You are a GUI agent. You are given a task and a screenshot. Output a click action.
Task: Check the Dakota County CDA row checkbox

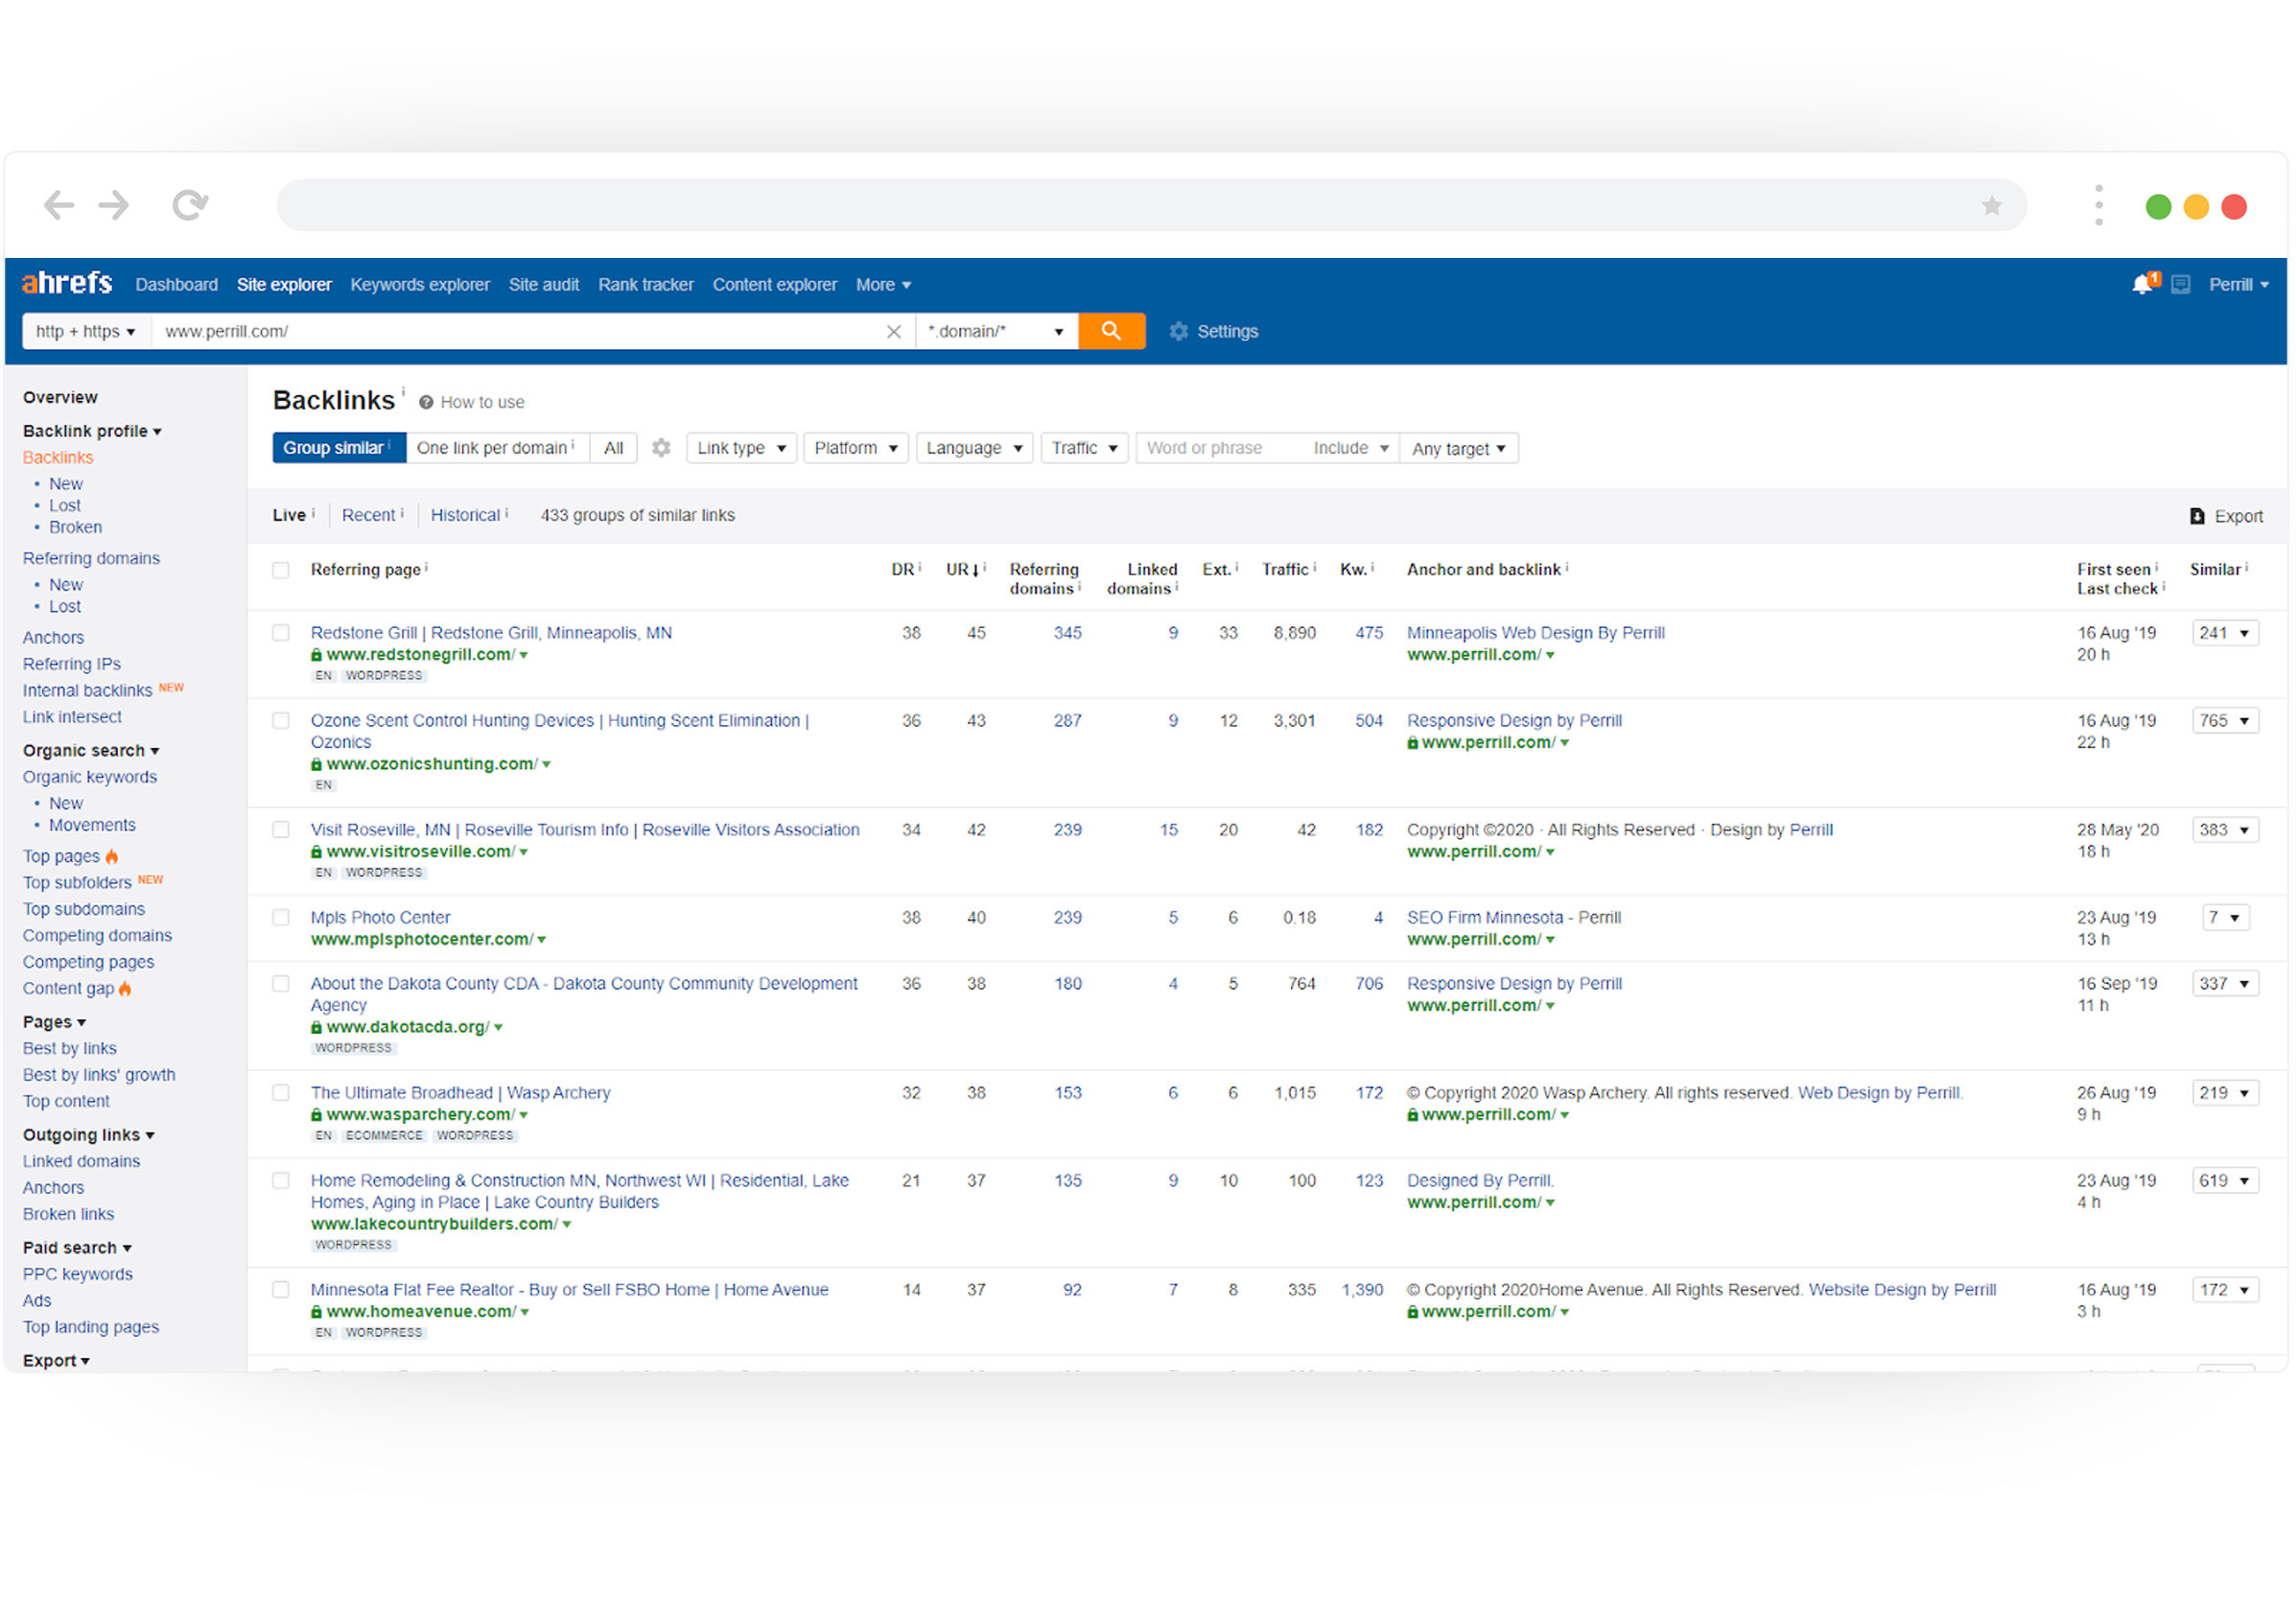(281, 984)
